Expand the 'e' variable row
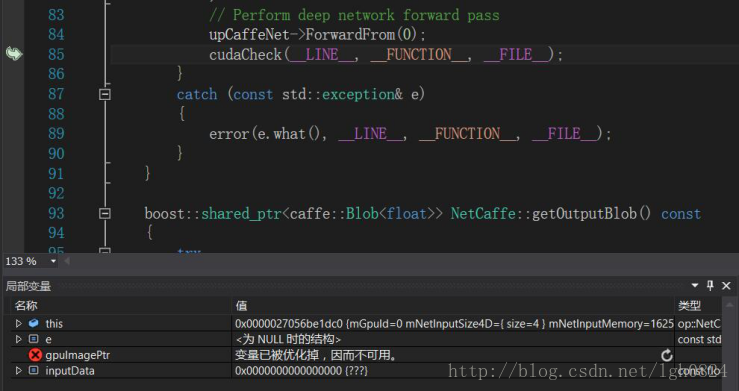The height and width of the screenshot is (391, 739). (18, 339)
